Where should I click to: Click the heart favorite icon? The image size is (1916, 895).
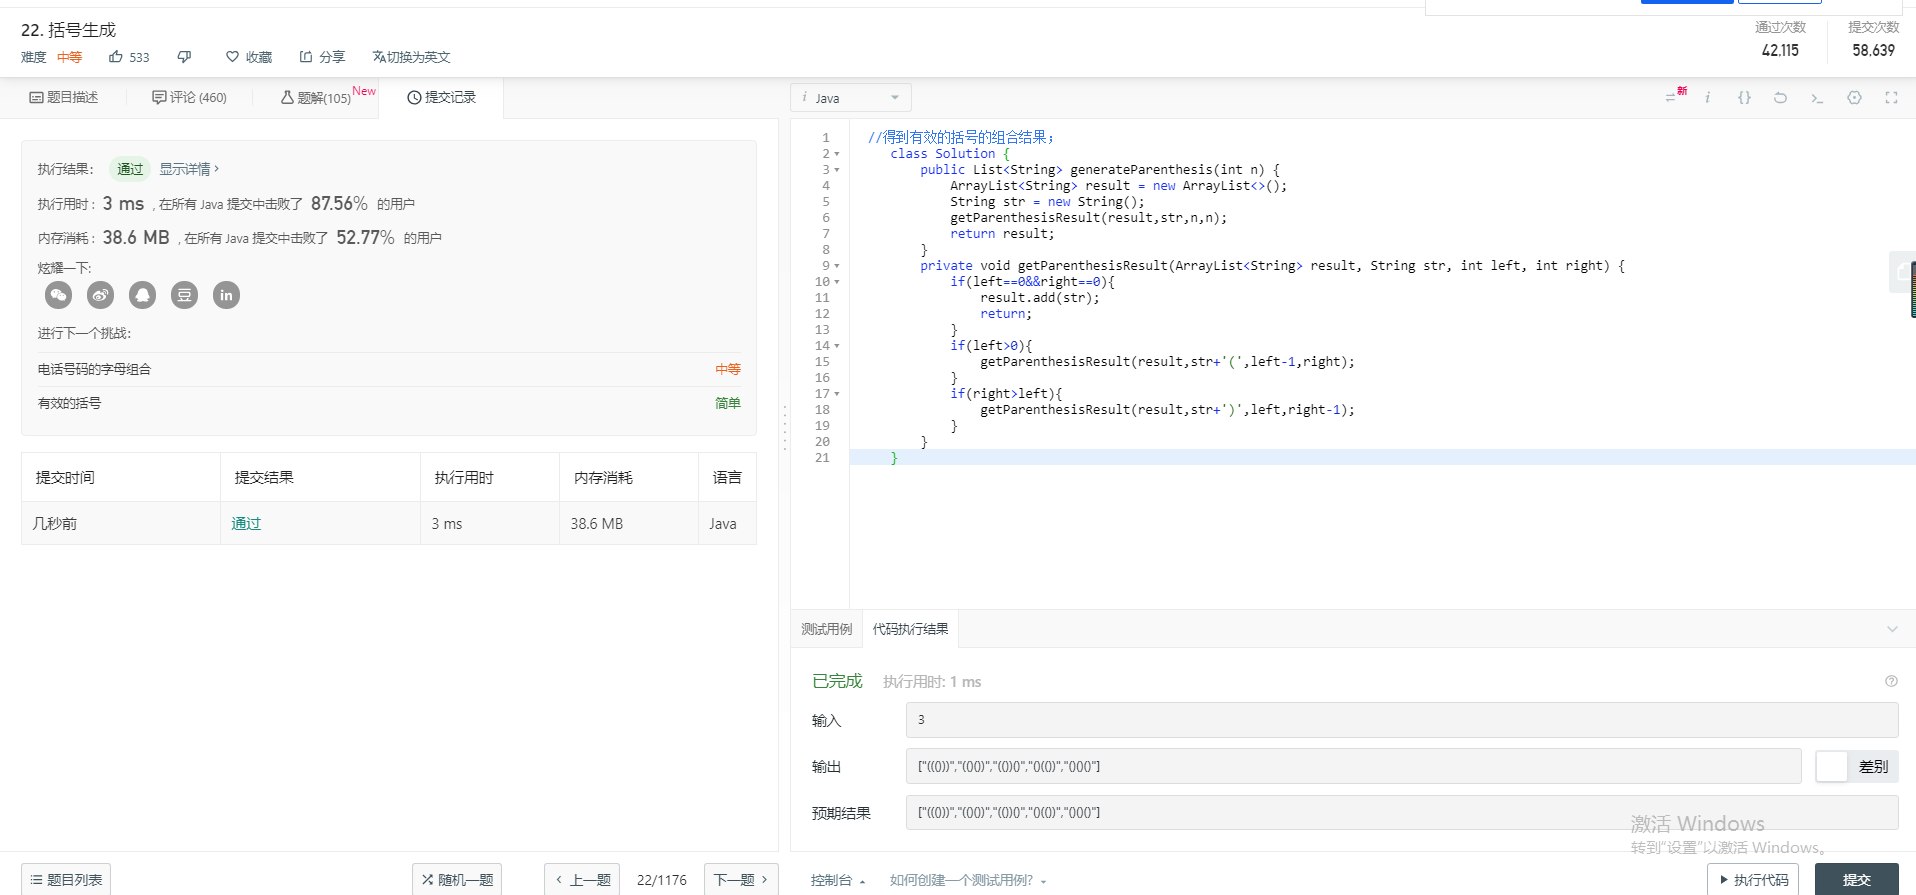tap(232, 57)
